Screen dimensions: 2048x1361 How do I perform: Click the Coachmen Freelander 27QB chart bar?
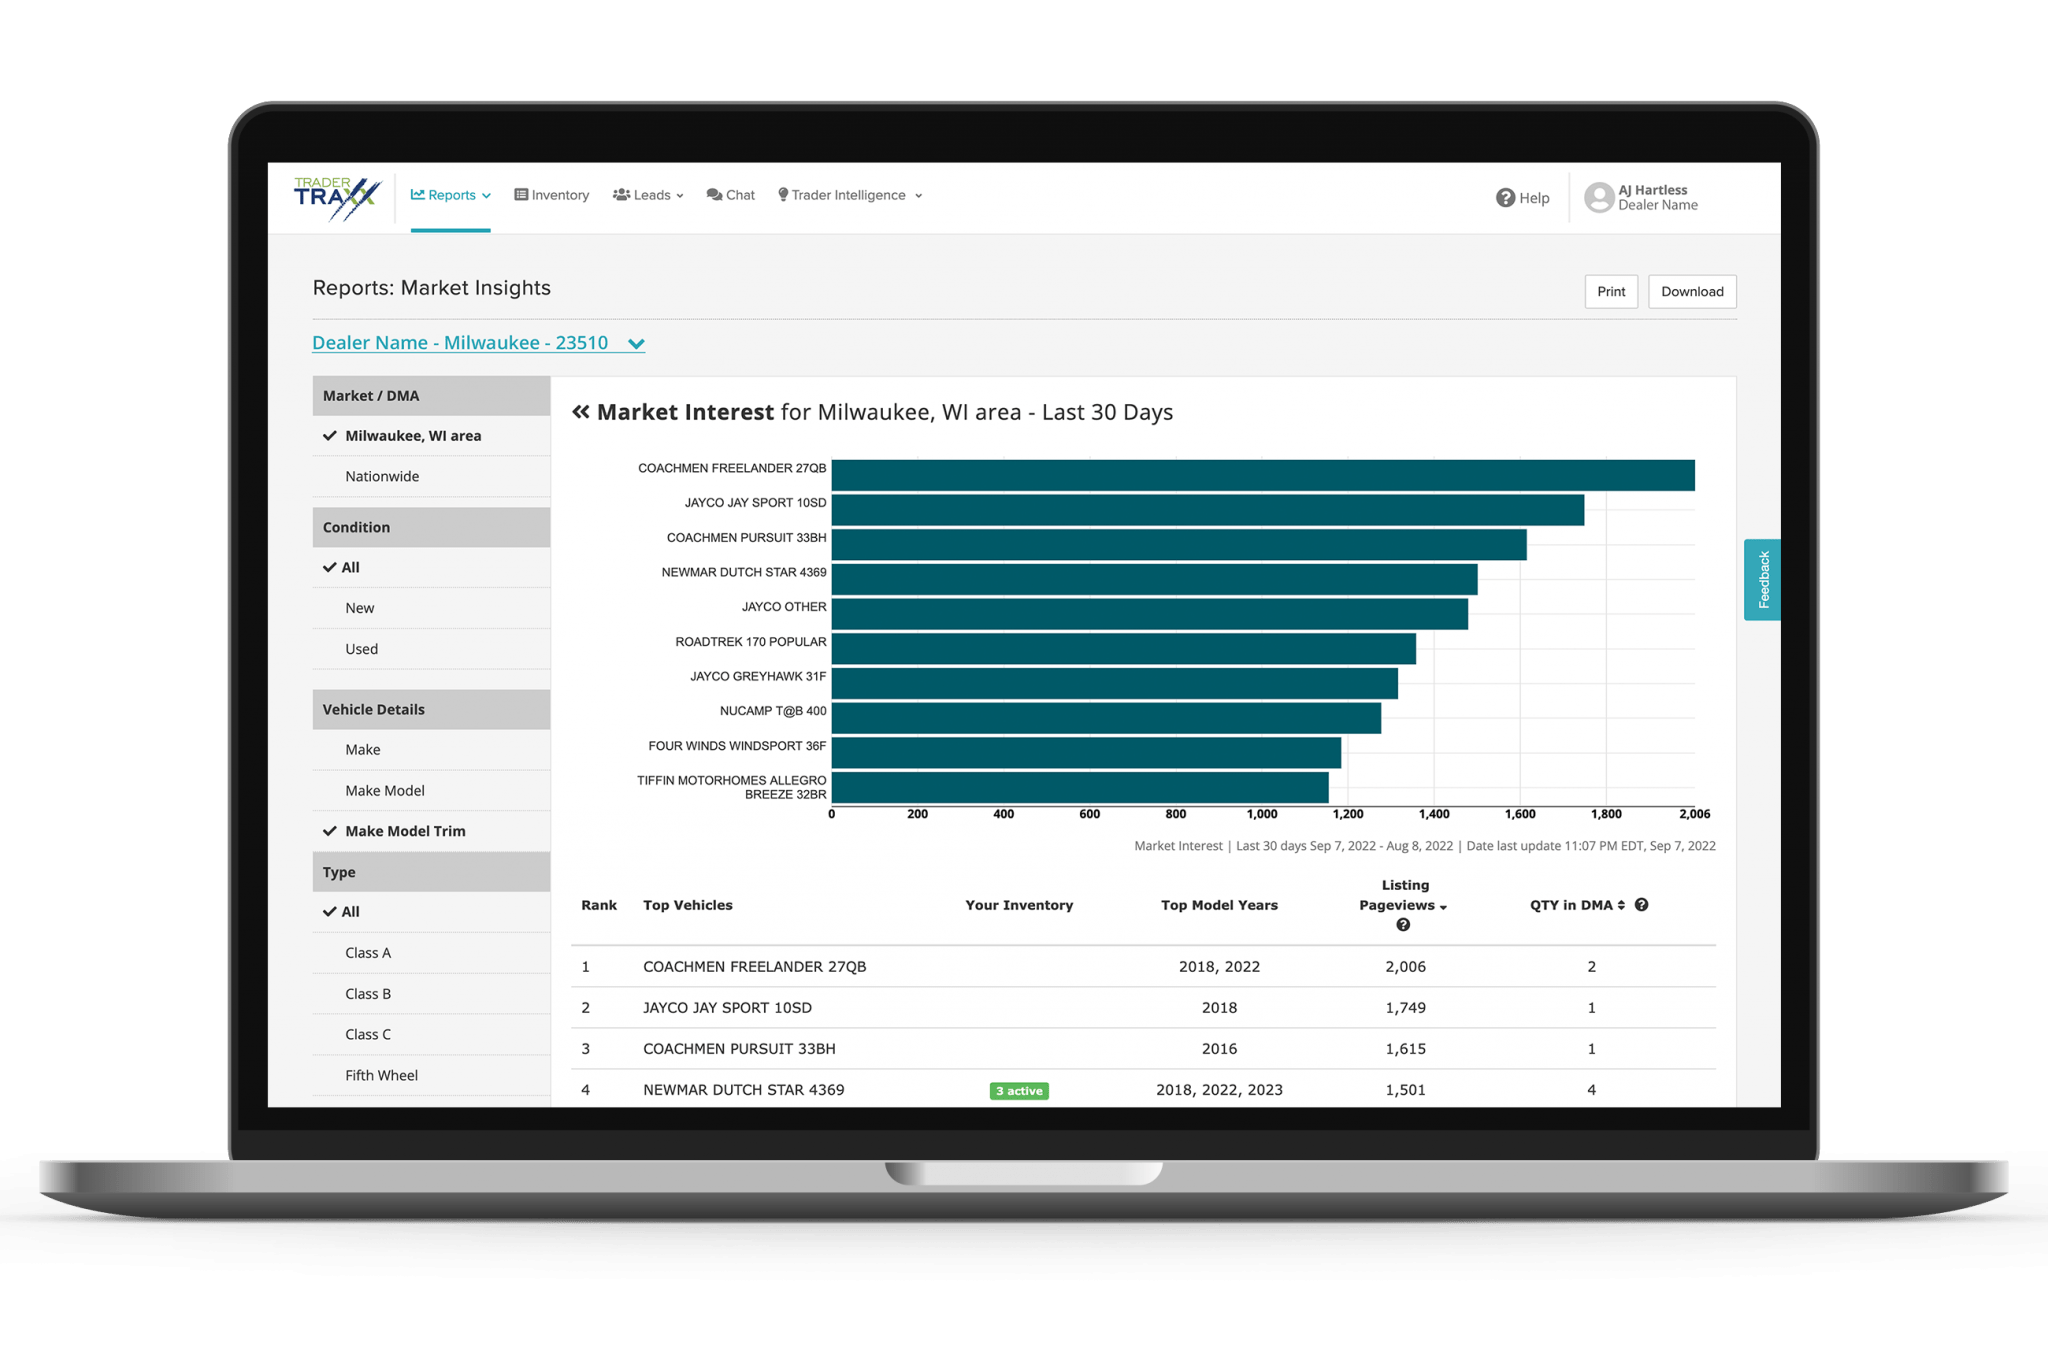(x=1262, y=475)
